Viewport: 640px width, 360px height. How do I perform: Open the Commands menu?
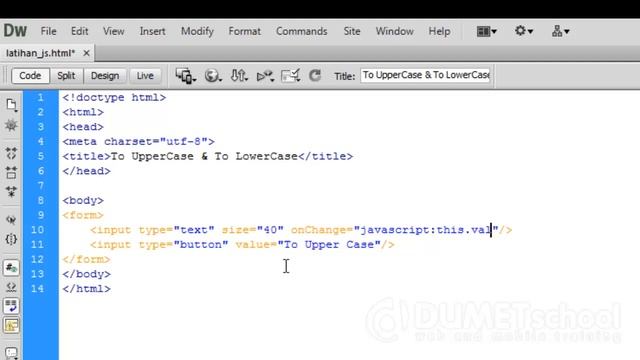(302, 31)
